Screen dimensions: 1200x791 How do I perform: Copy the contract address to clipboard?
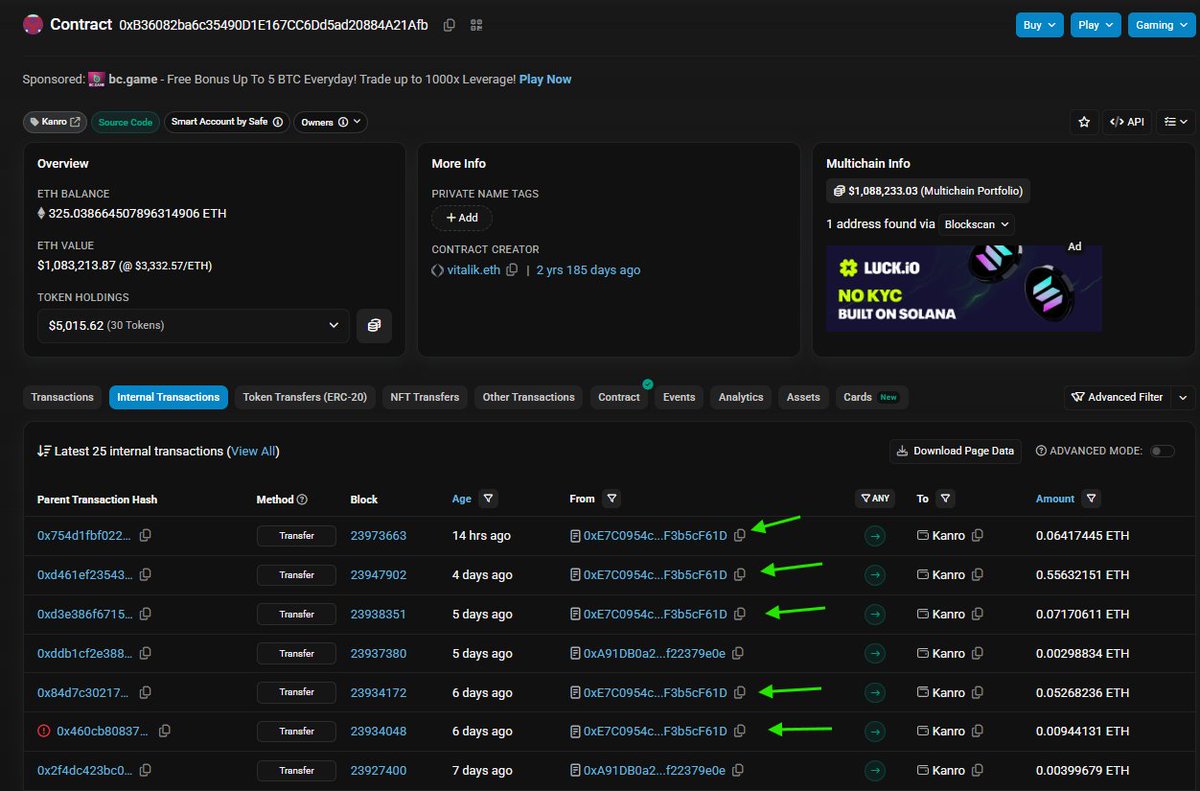[449, 25]
